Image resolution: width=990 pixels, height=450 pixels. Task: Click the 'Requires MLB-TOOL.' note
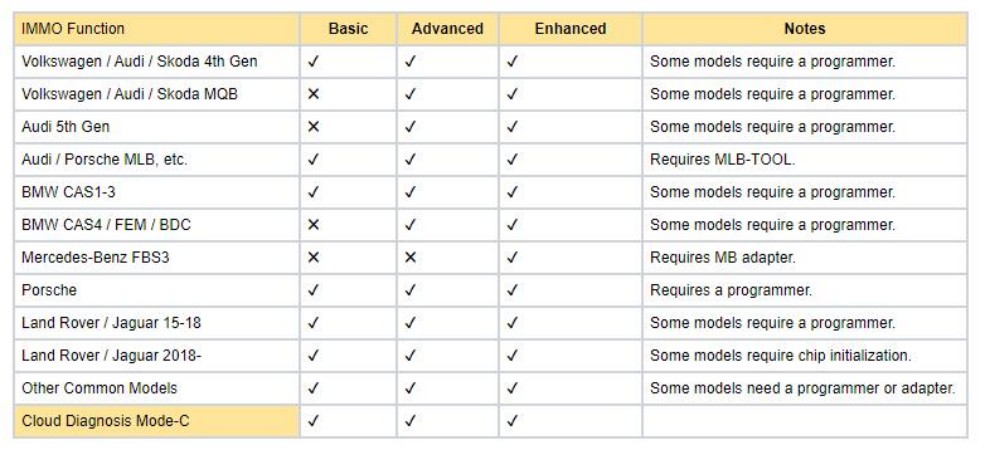722,159
